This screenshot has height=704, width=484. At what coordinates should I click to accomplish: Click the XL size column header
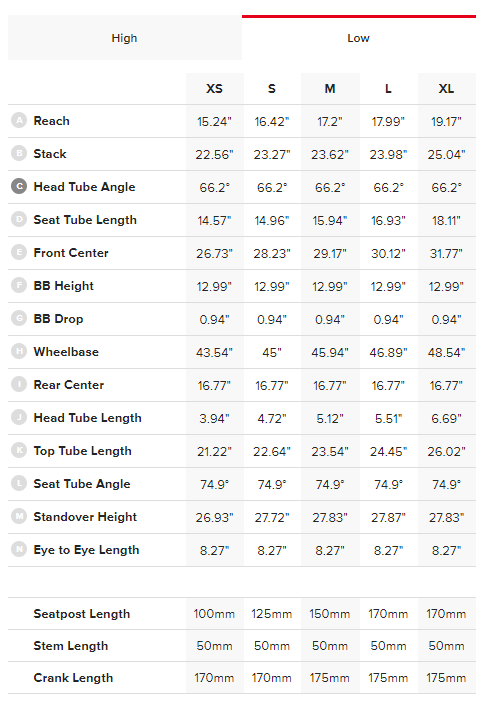pyautogui.click(x=446, y=88)
